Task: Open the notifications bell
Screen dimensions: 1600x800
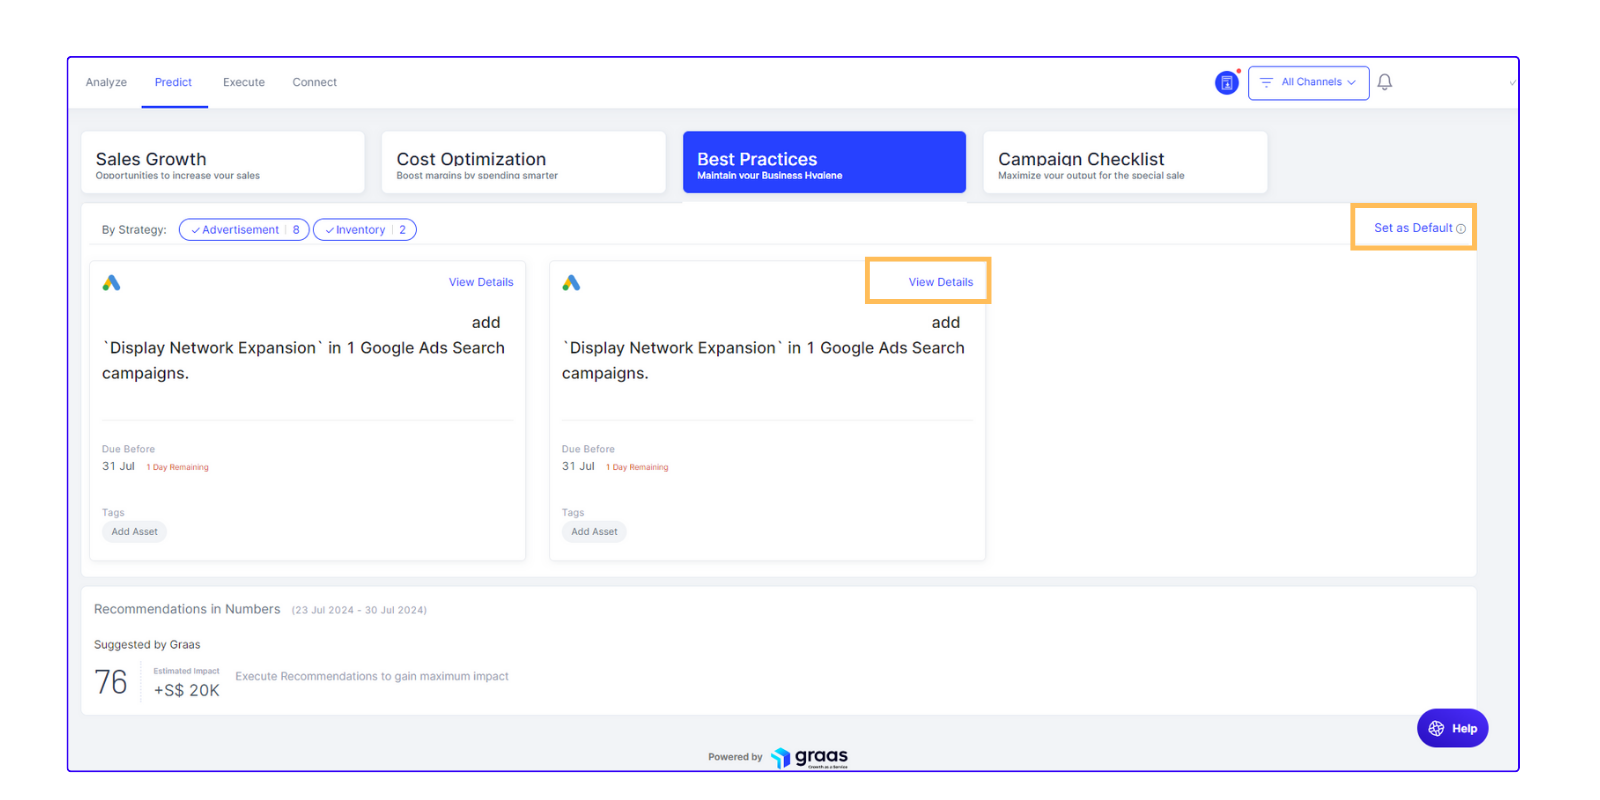Action: click(1385, 82)
